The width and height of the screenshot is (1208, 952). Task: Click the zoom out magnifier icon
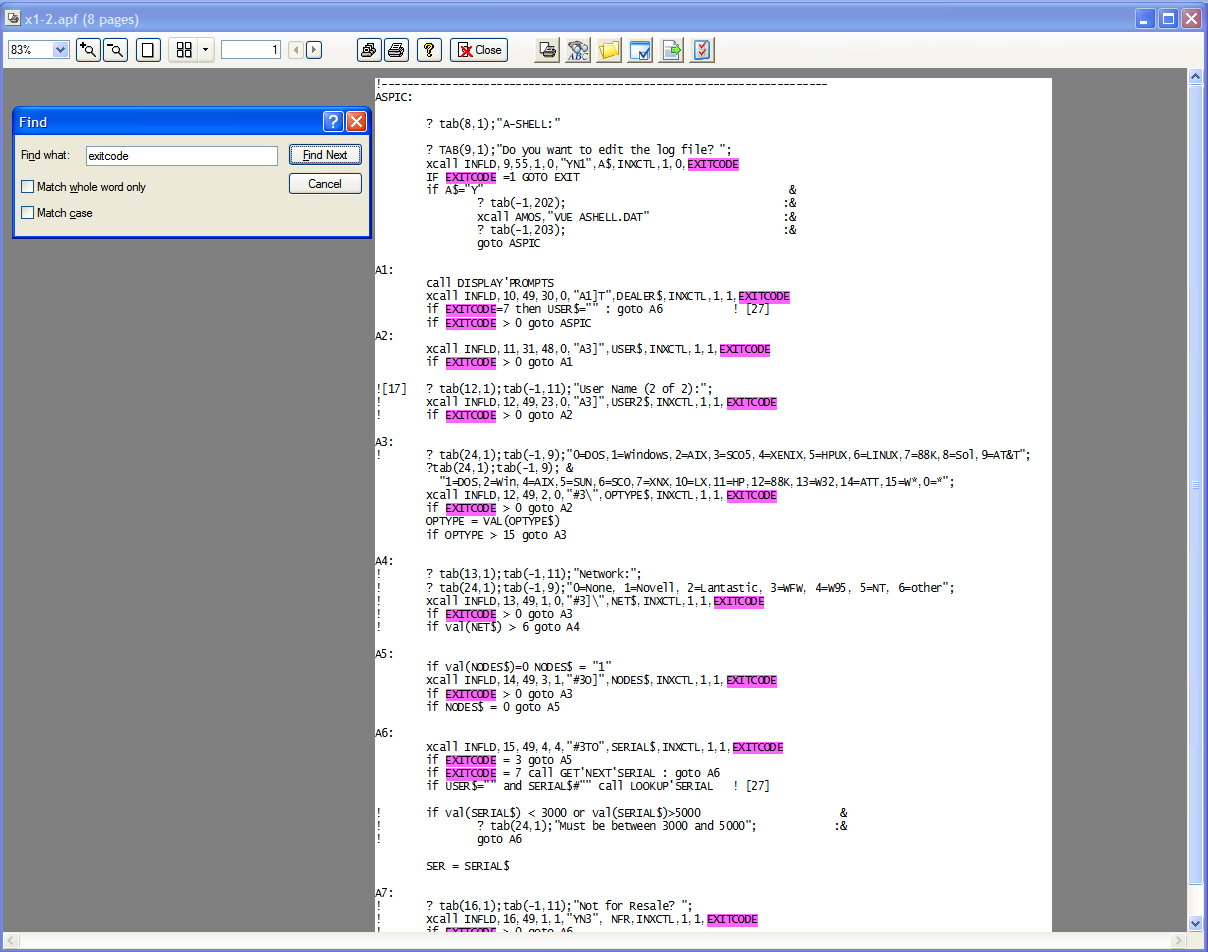pos(116,50)
